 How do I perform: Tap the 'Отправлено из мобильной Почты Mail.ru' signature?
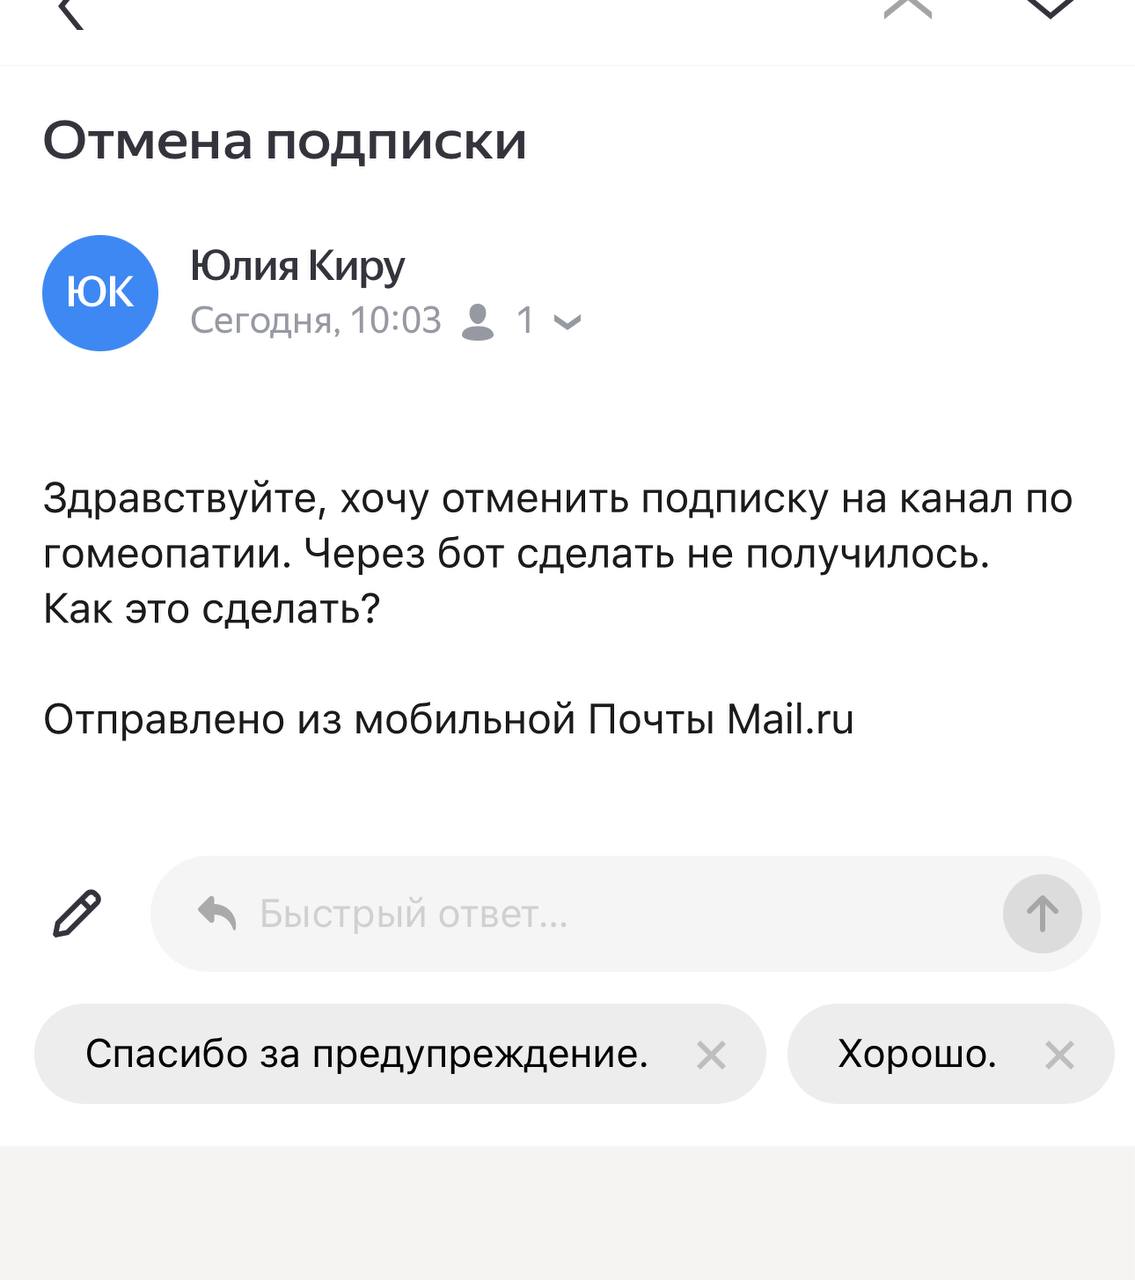[x=448, y=719]
